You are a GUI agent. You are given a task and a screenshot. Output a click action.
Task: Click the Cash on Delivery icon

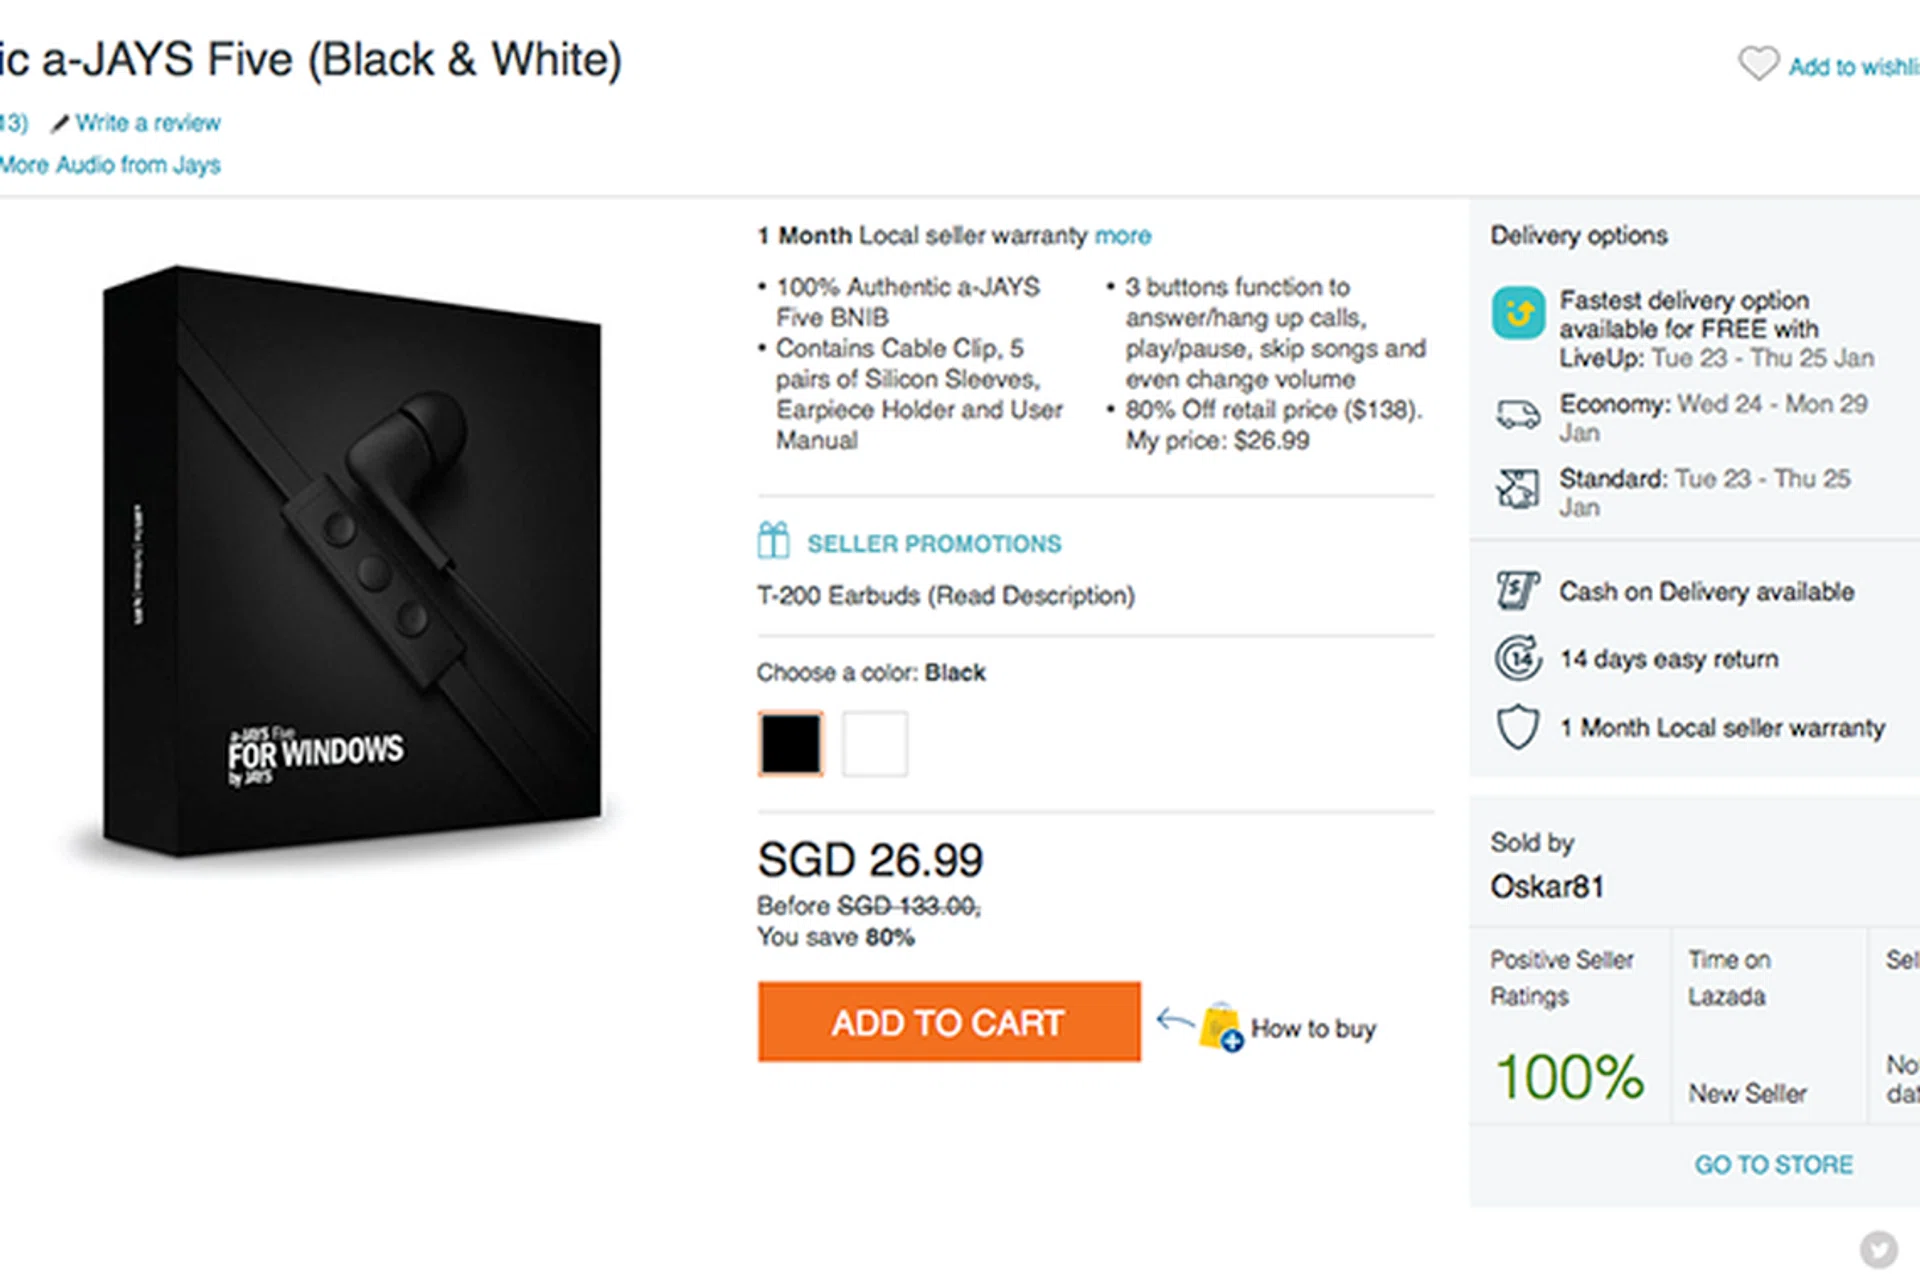click(1517, 590)
